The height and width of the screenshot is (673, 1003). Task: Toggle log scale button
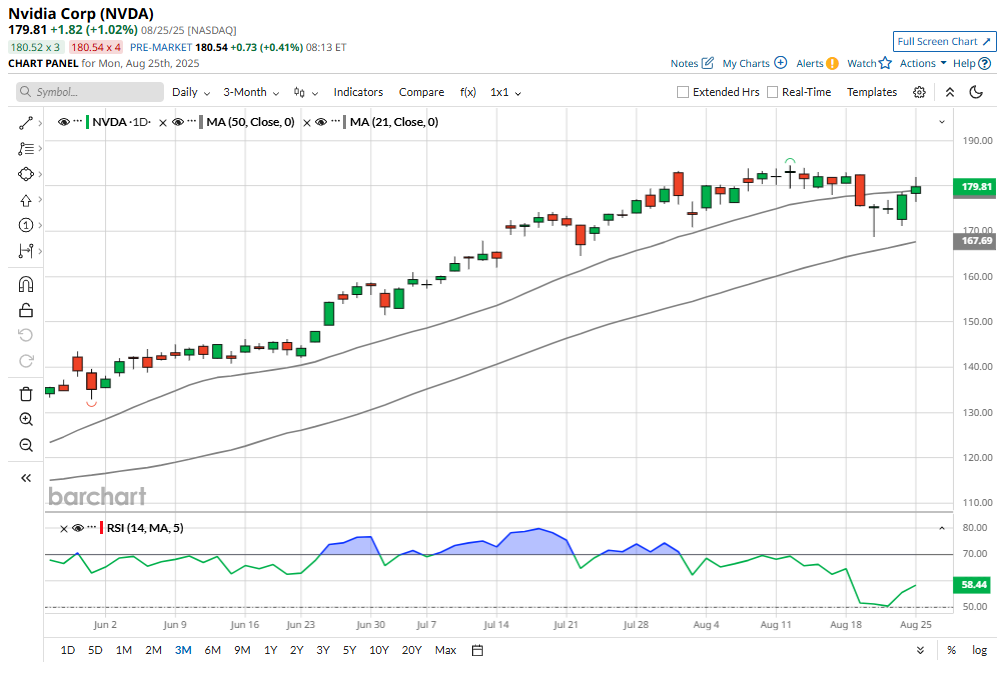coord(979,650)
